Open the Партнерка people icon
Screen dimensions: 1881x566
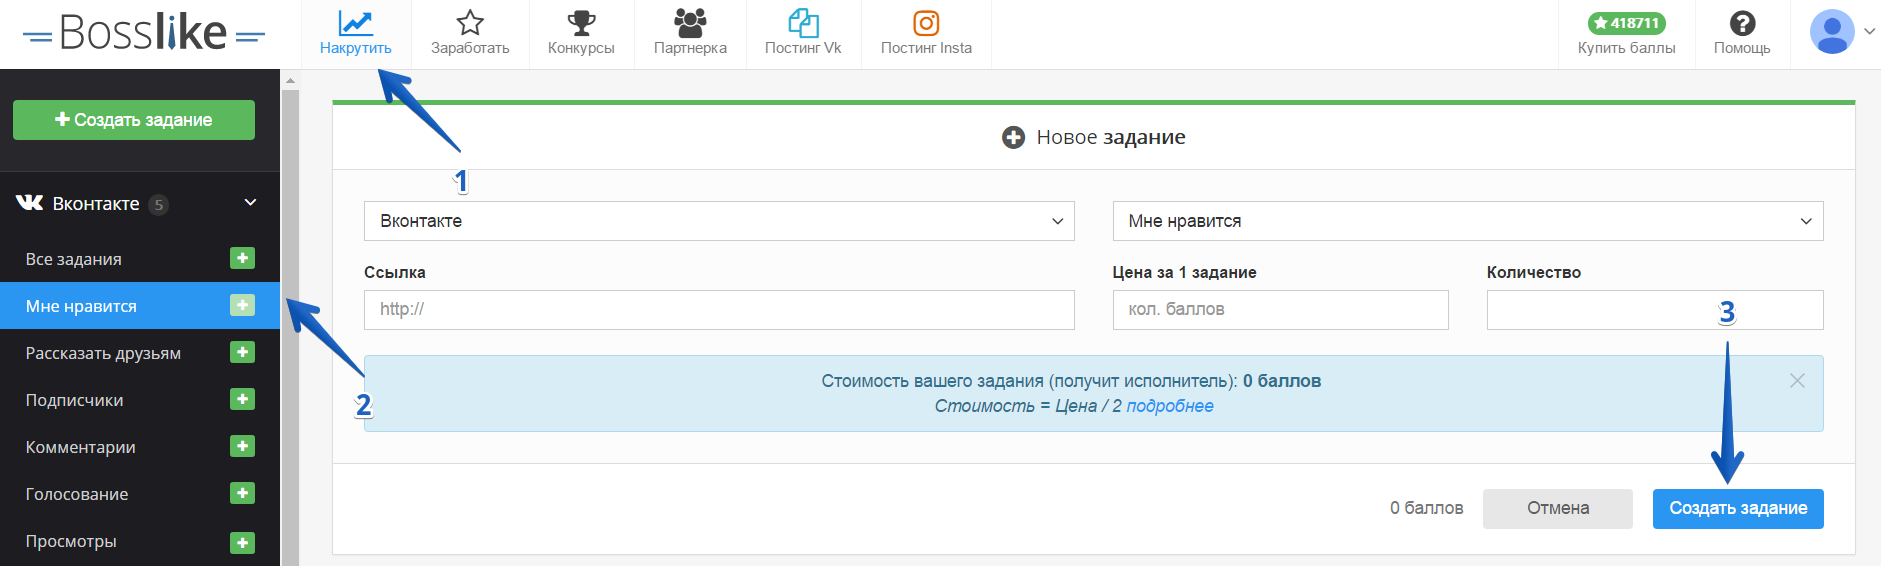(x=690, y=23)
